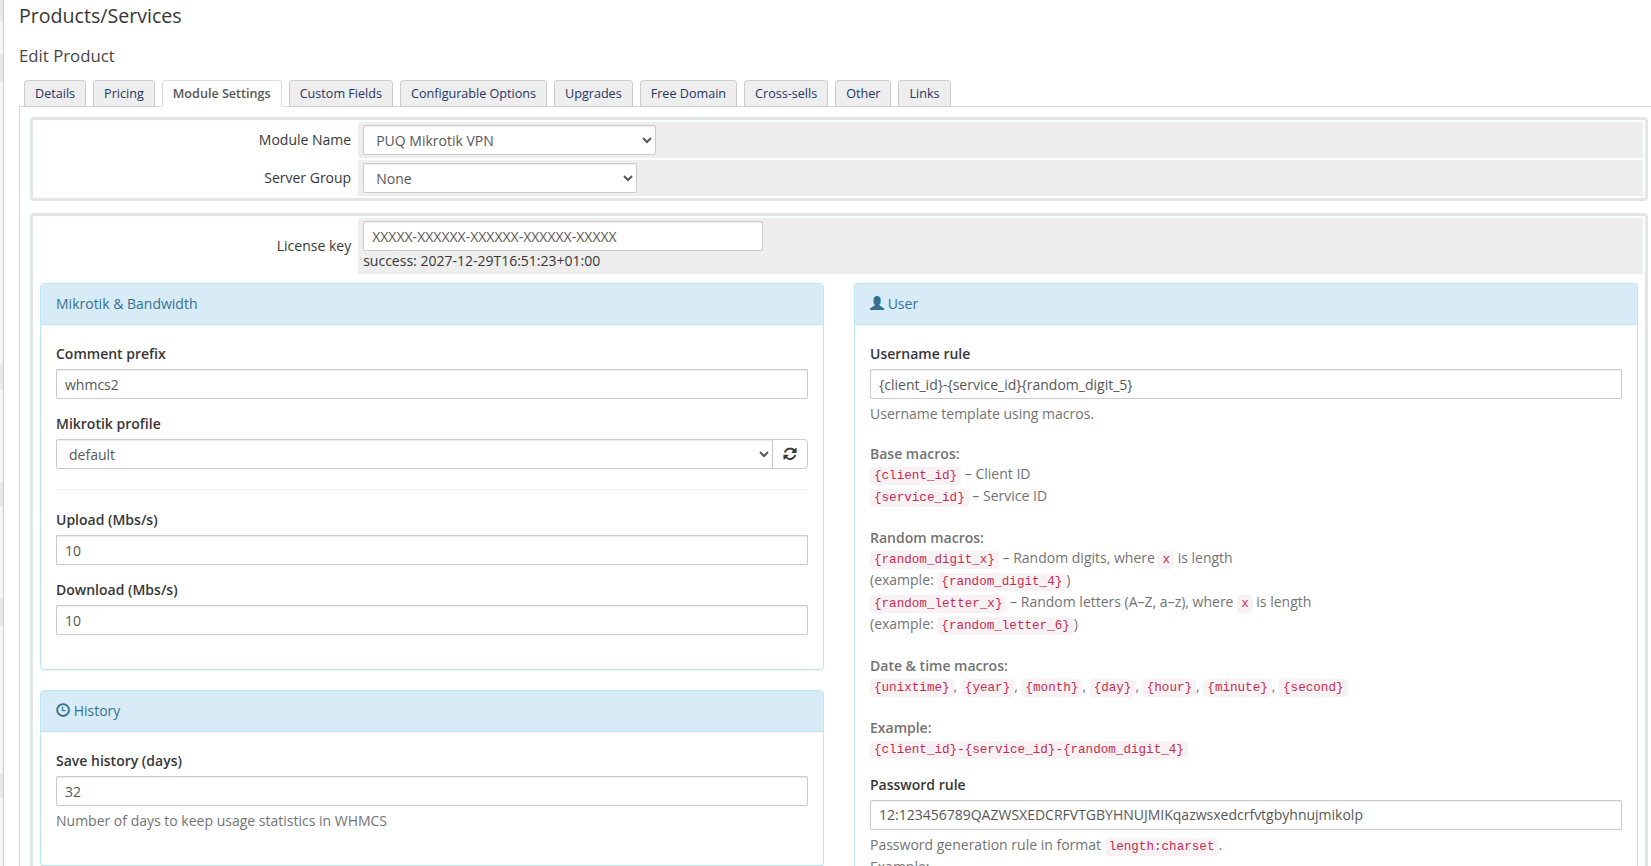Click the length:charset format code
The image size is (1651, 866).
(x=1161, y=846)
